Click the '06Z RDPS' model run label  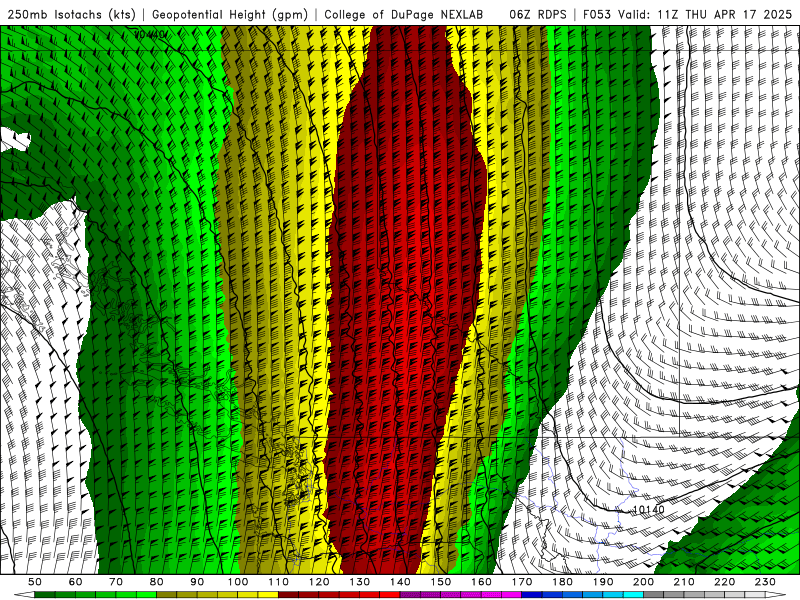point(538,15)
